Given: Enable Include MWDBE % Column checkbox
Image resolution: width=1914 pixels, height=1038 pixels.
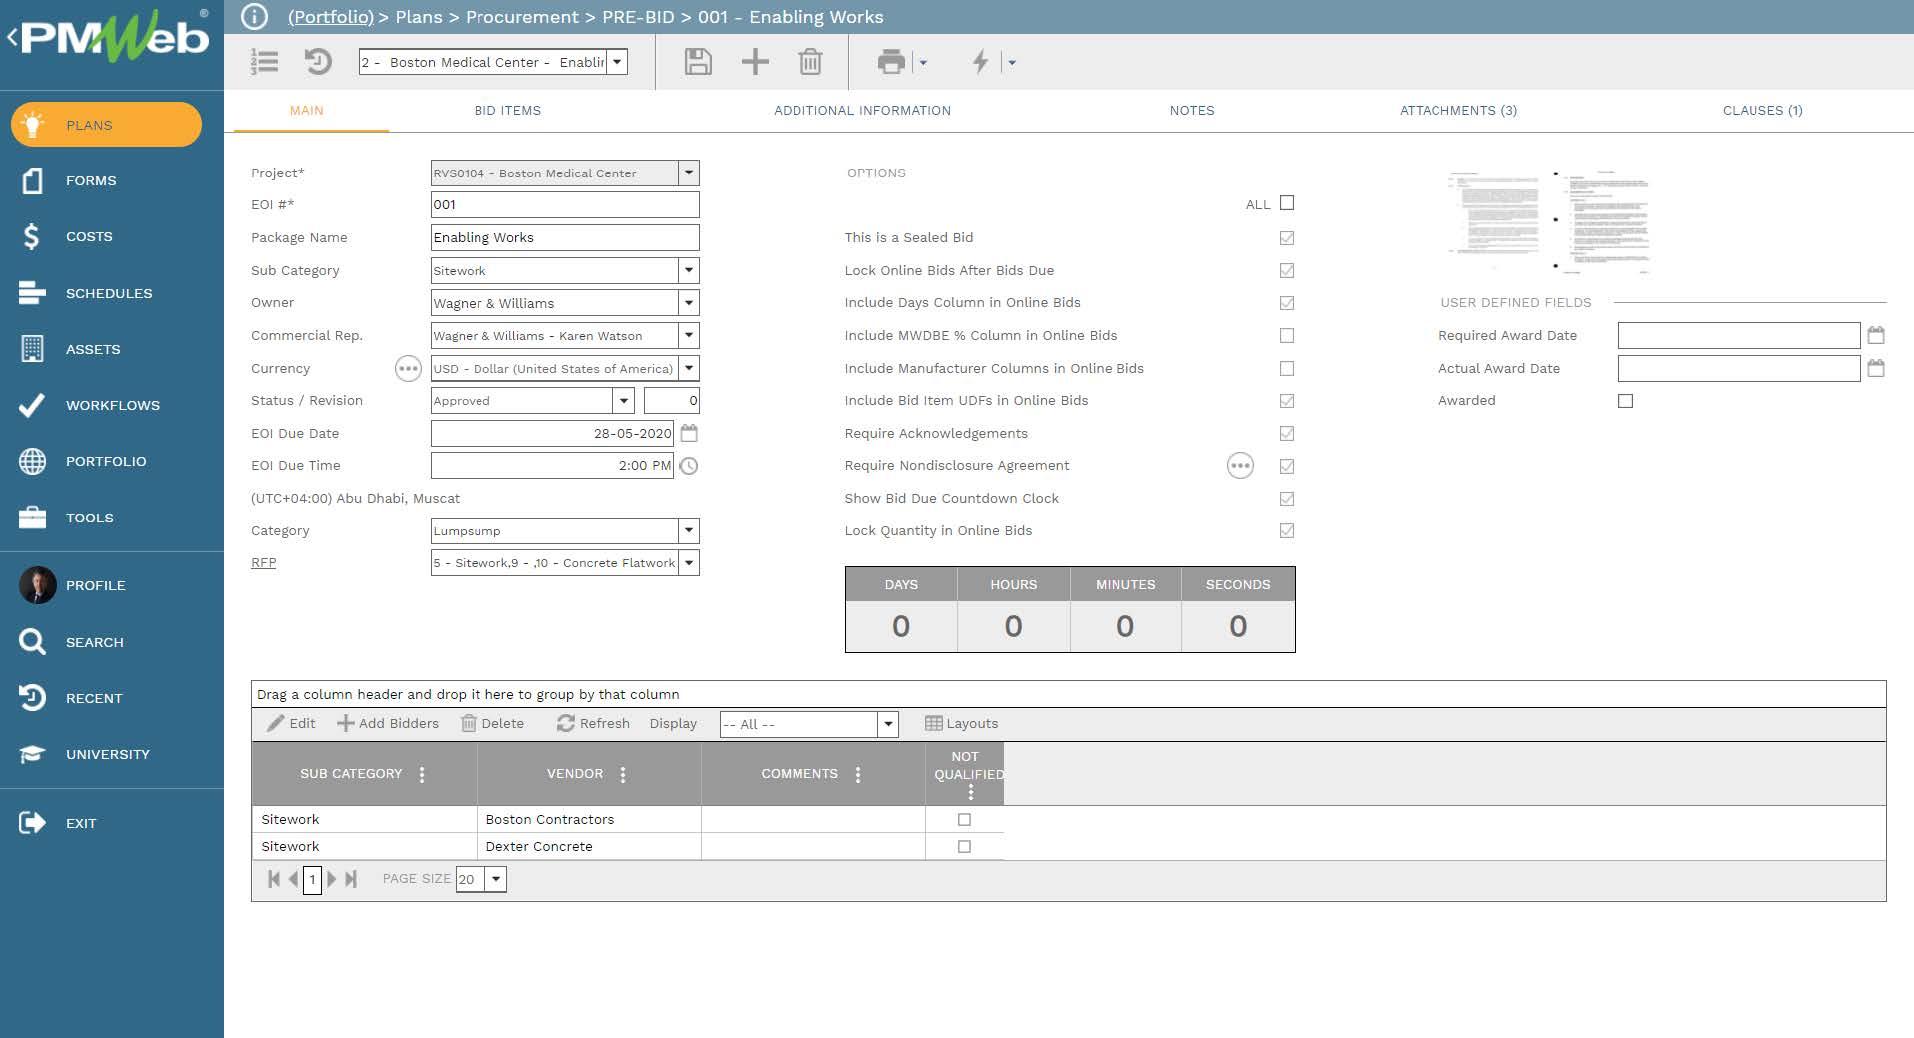Looking at the screenshot, I should 1287,336.
